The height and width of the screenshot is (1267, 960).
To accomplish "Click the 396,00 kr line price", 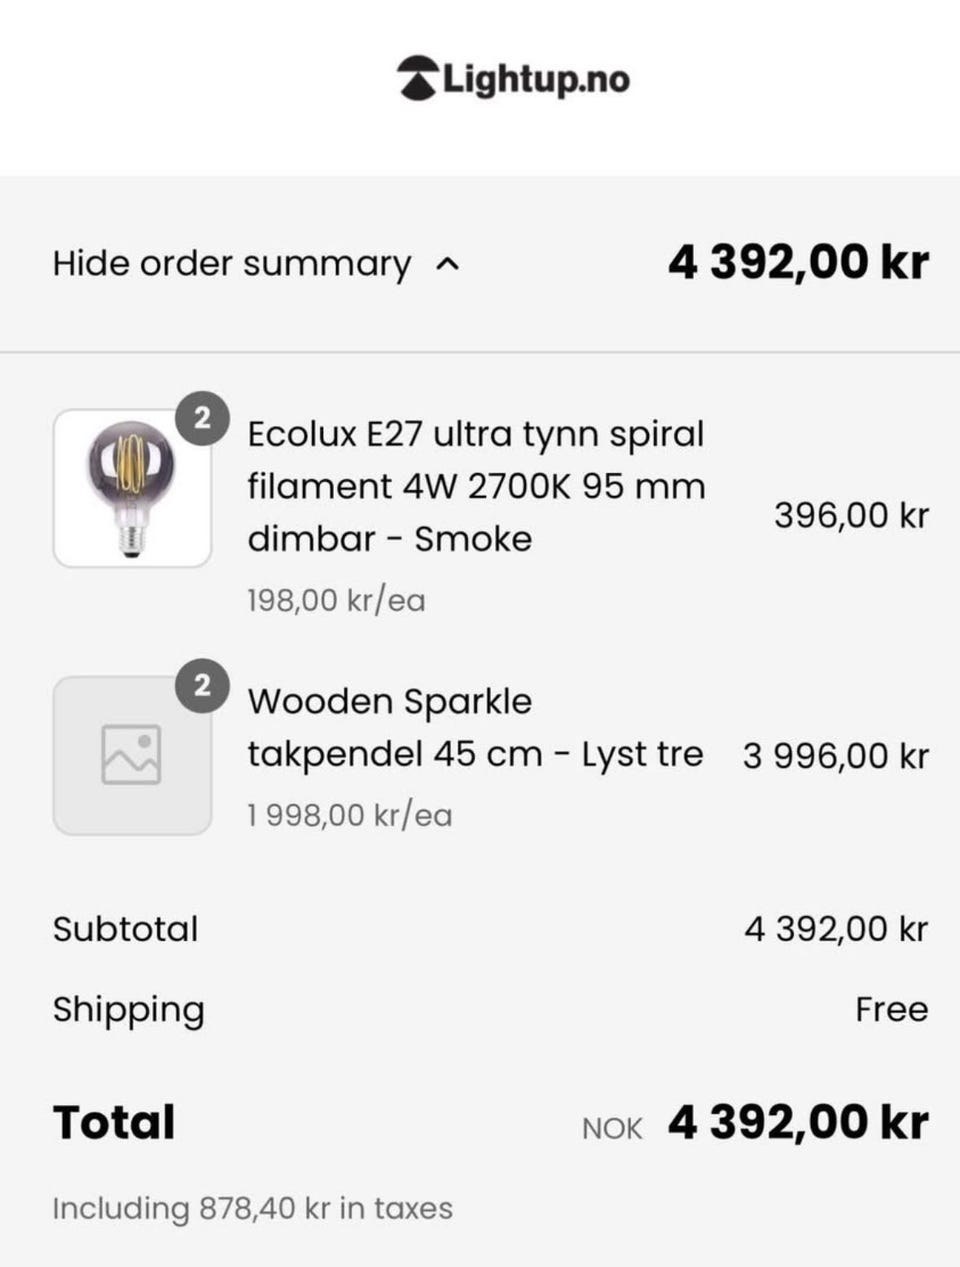I will 851,516.
